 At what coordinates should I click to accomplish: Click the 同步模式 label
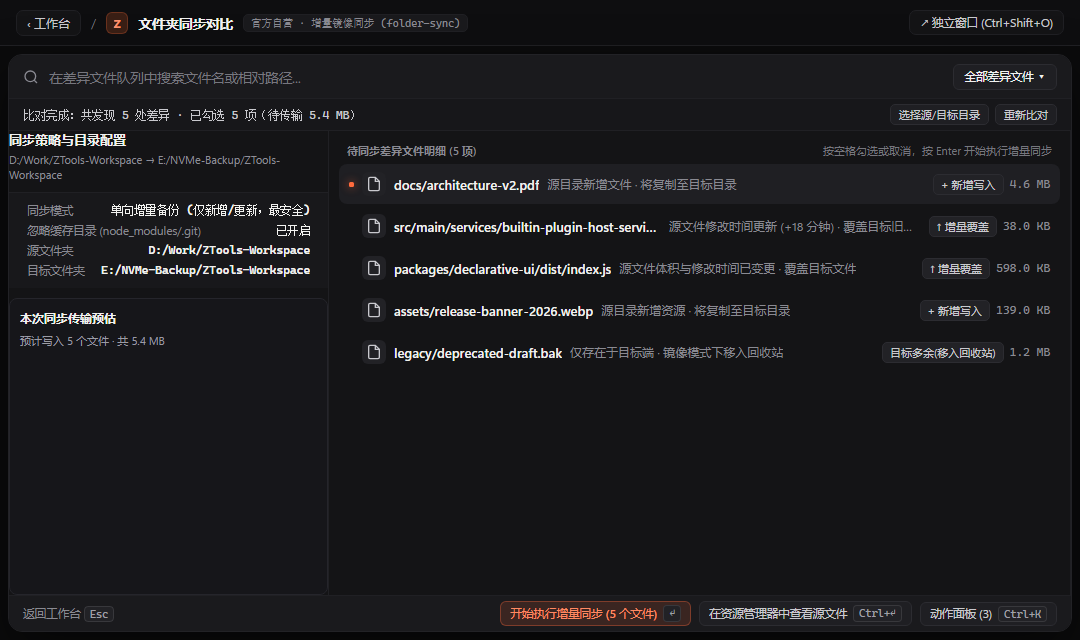(x=50, y=211)
